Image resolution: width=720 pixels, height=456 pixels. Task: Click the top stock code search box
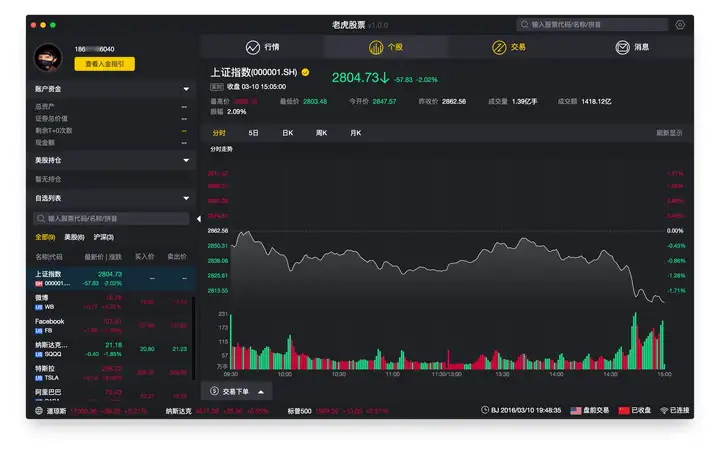(x=592, y=24)
